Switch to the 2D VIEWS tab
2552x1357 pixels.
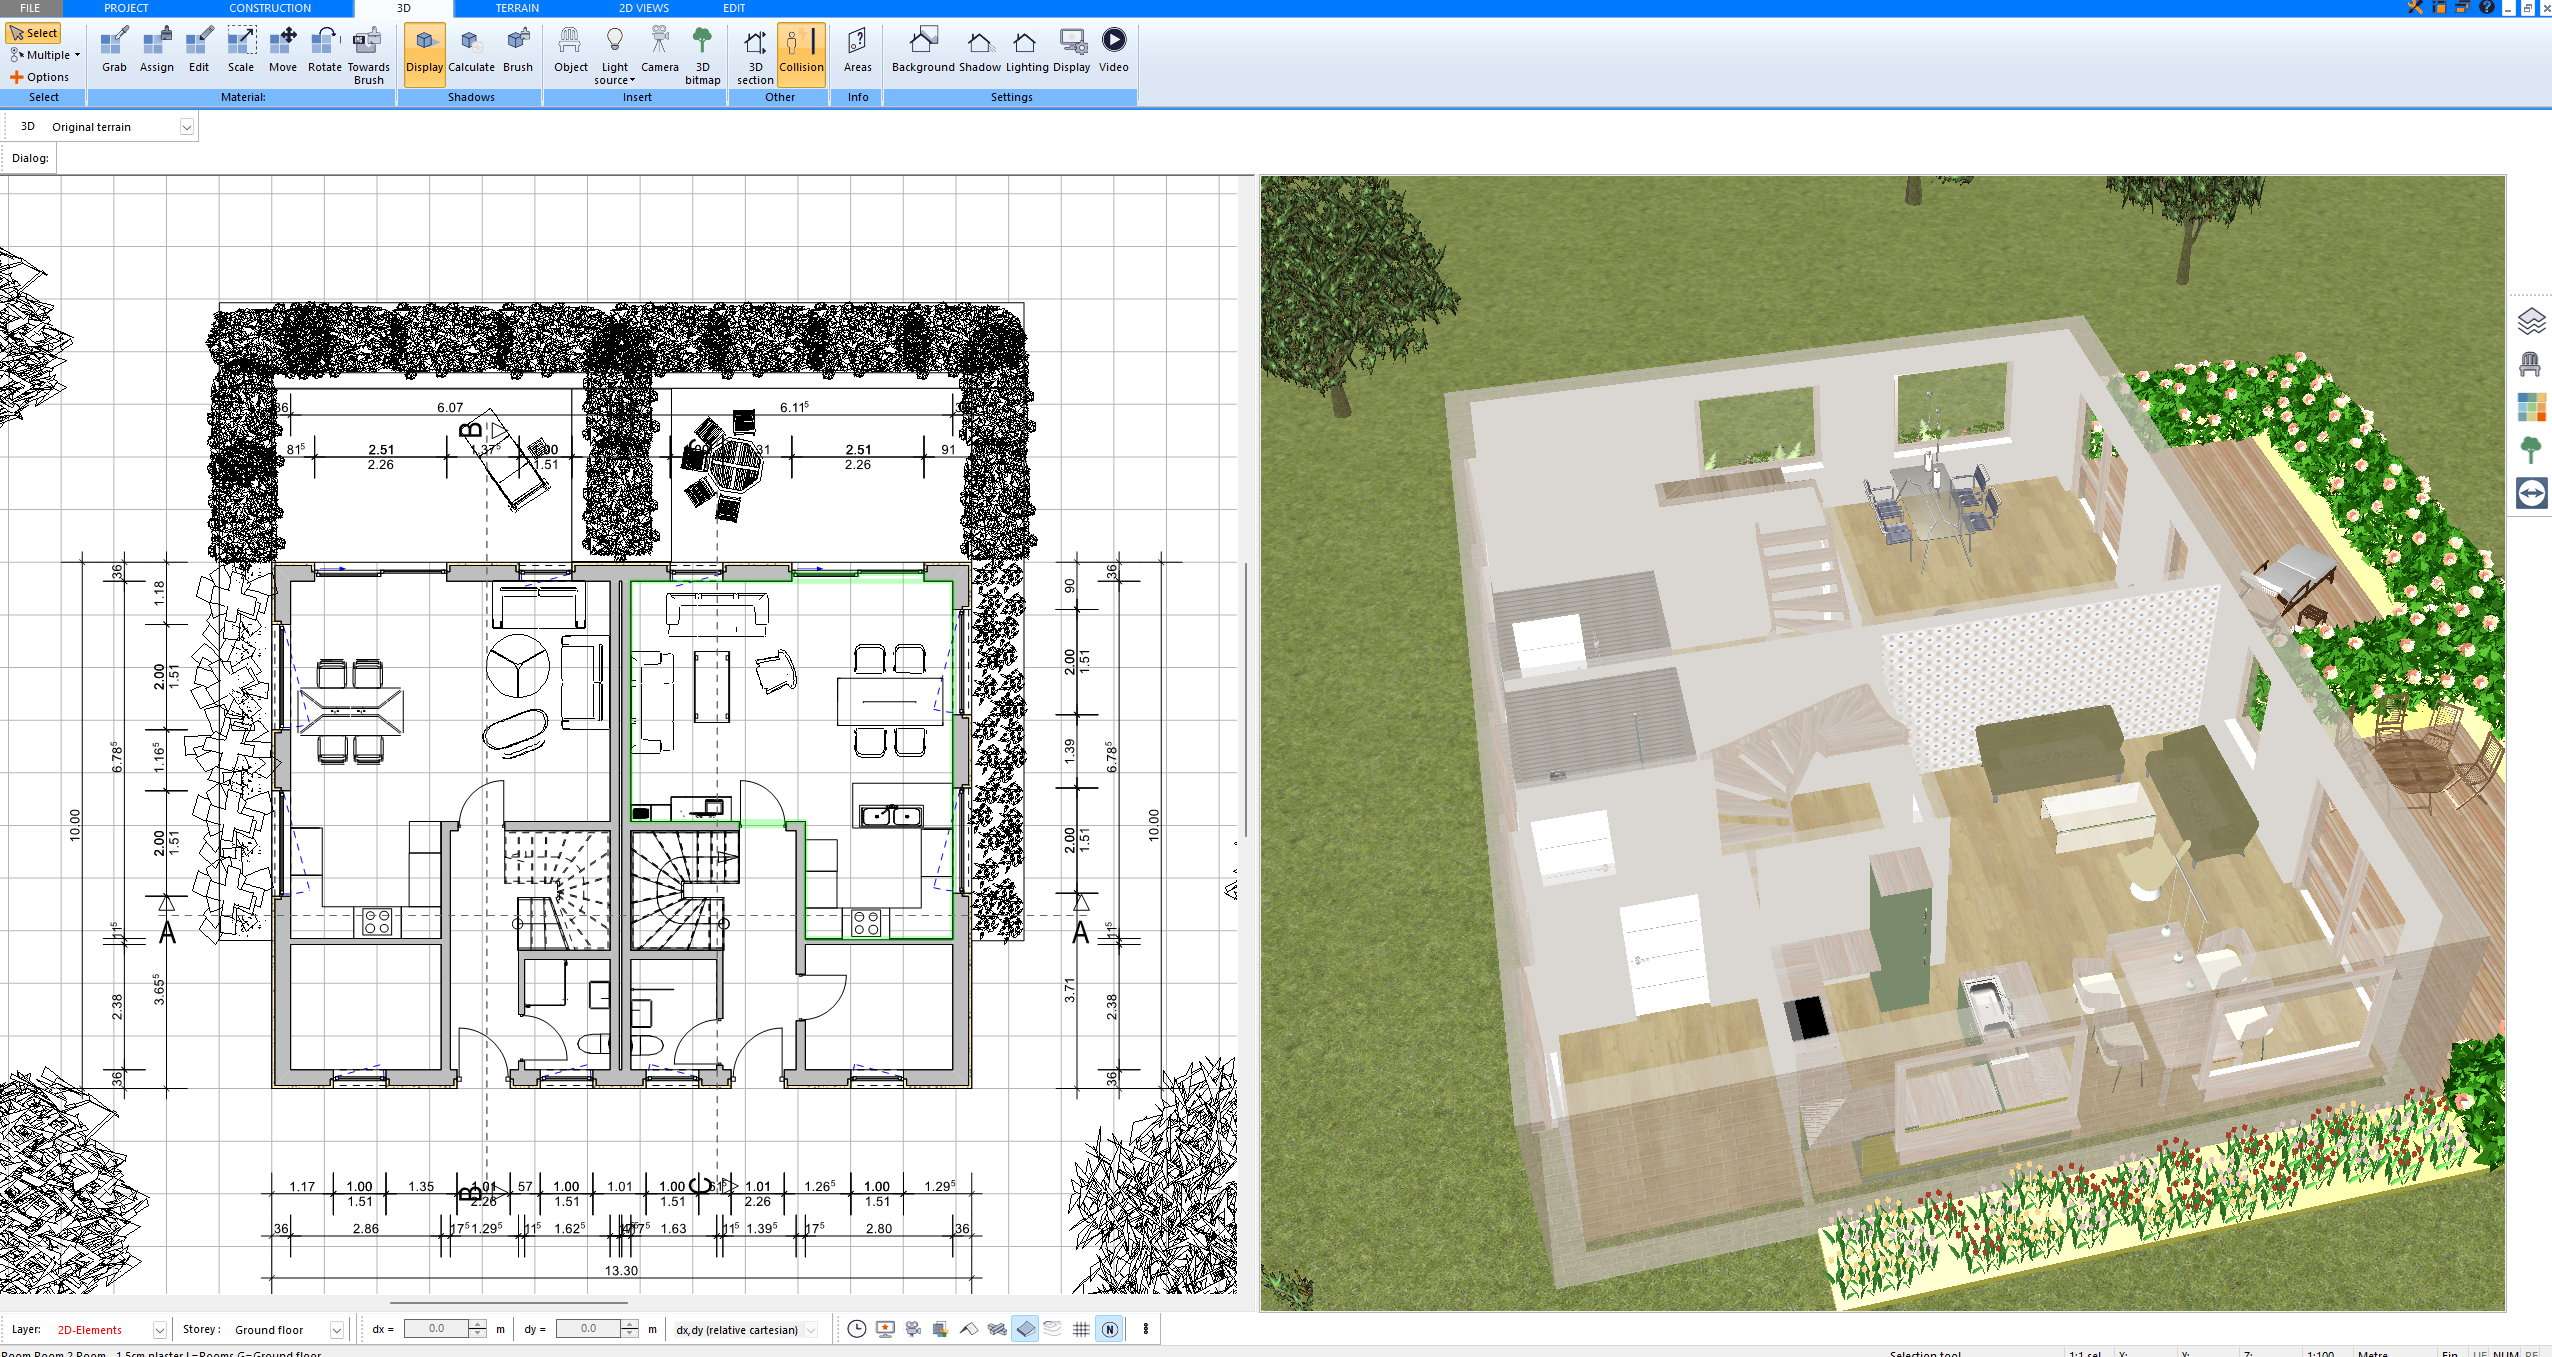click(643, 8)
